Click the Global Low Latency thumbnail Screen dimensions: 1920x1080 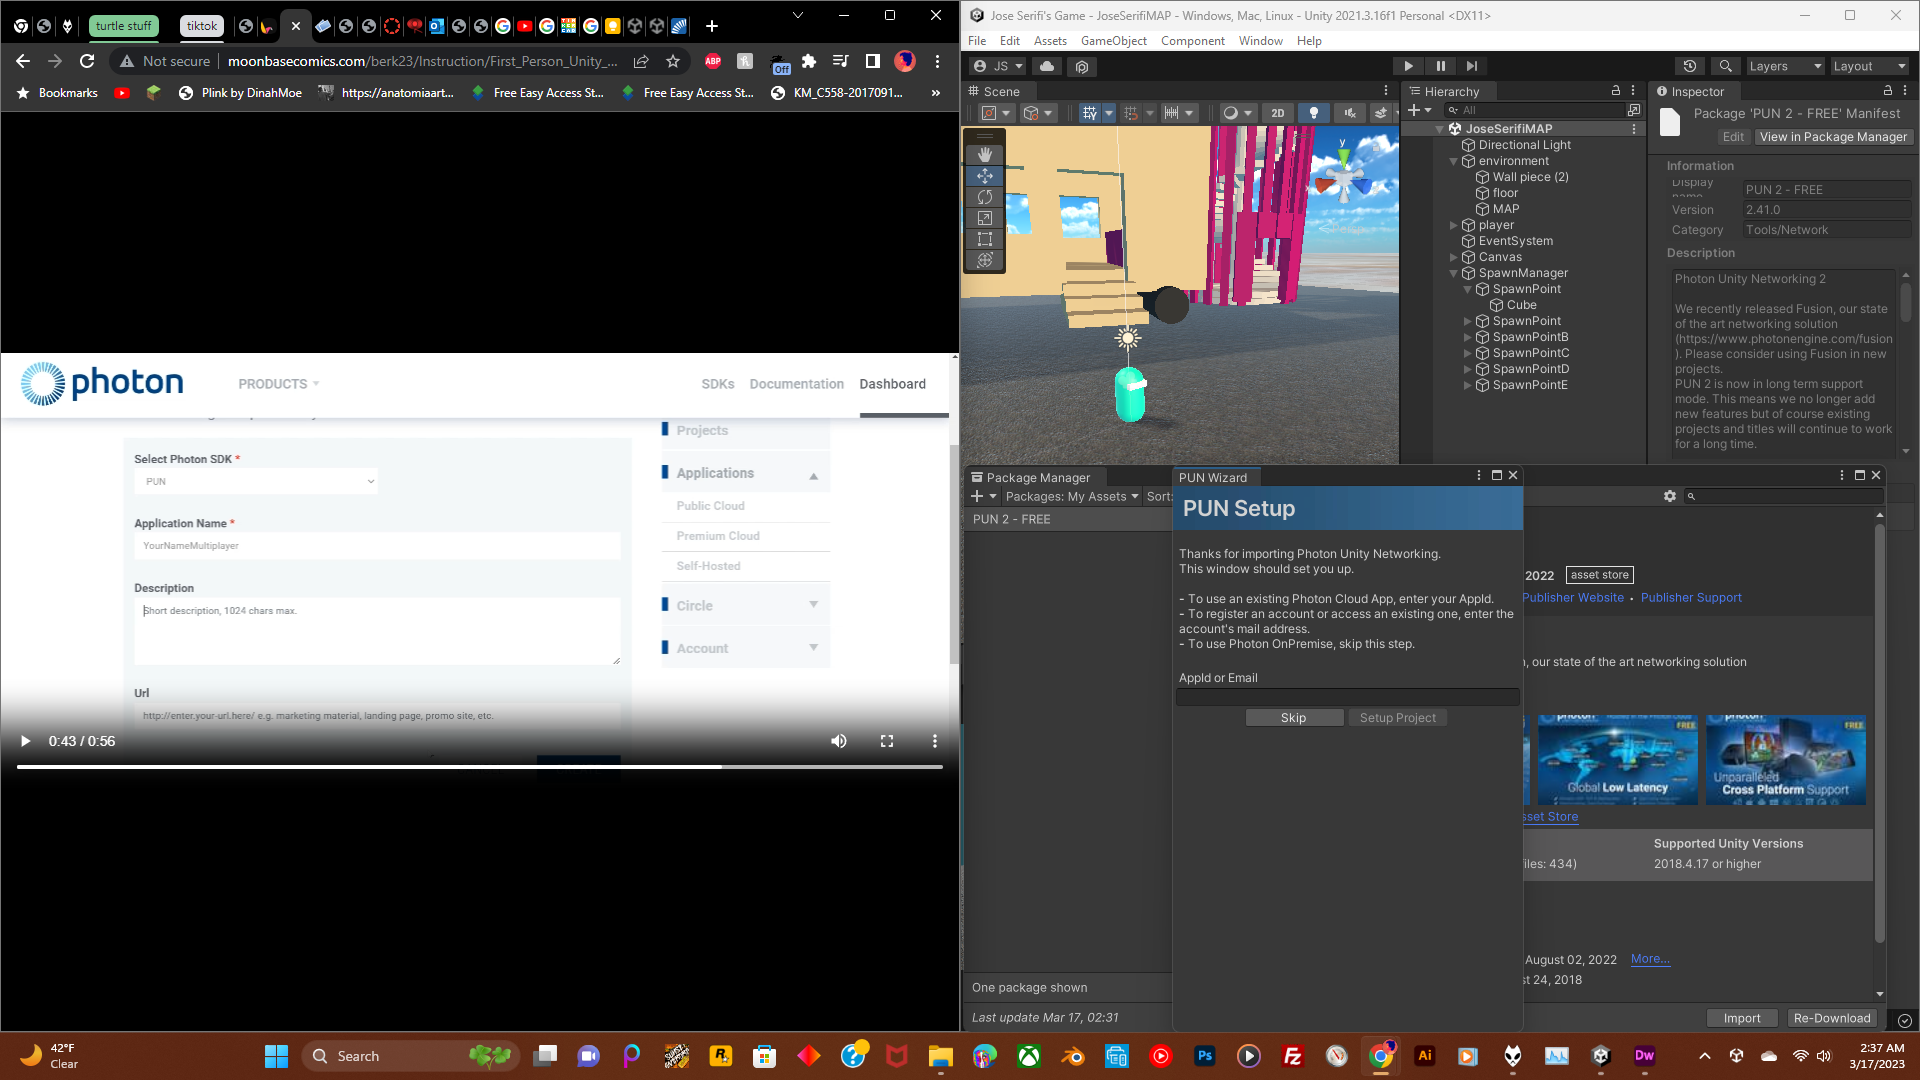pyautogui.click(x=1617, y=760)
